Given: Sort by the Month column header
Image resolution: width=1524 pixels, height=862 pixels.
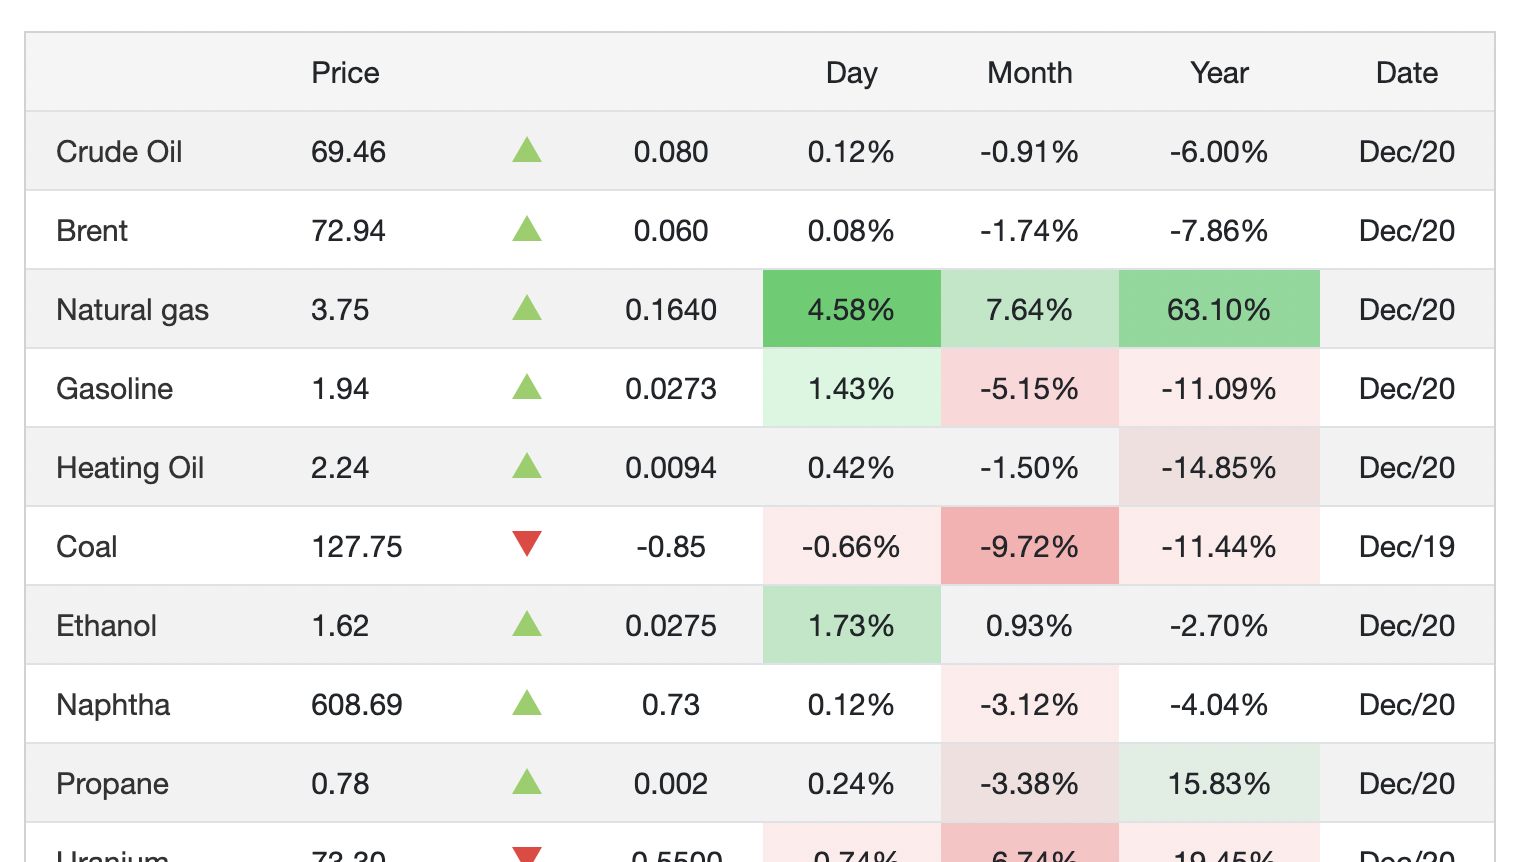Looking at the screenshot, I should pos(1029,73).
